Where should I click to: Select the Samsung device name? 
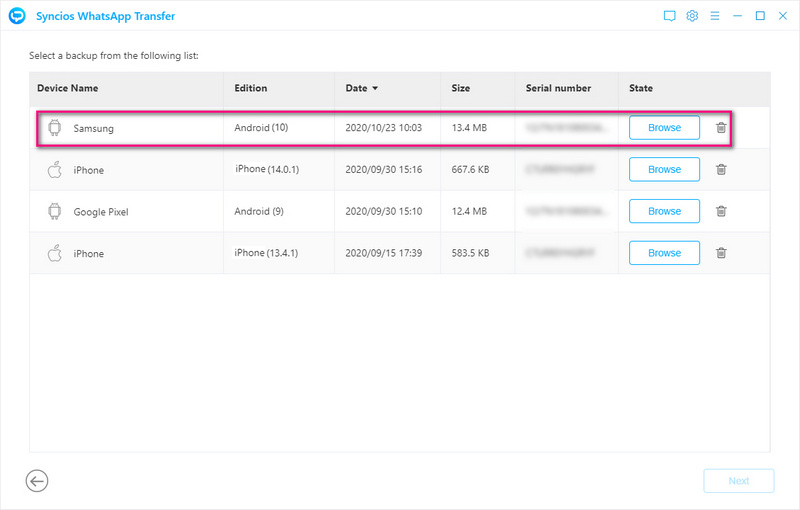(93, 129)
